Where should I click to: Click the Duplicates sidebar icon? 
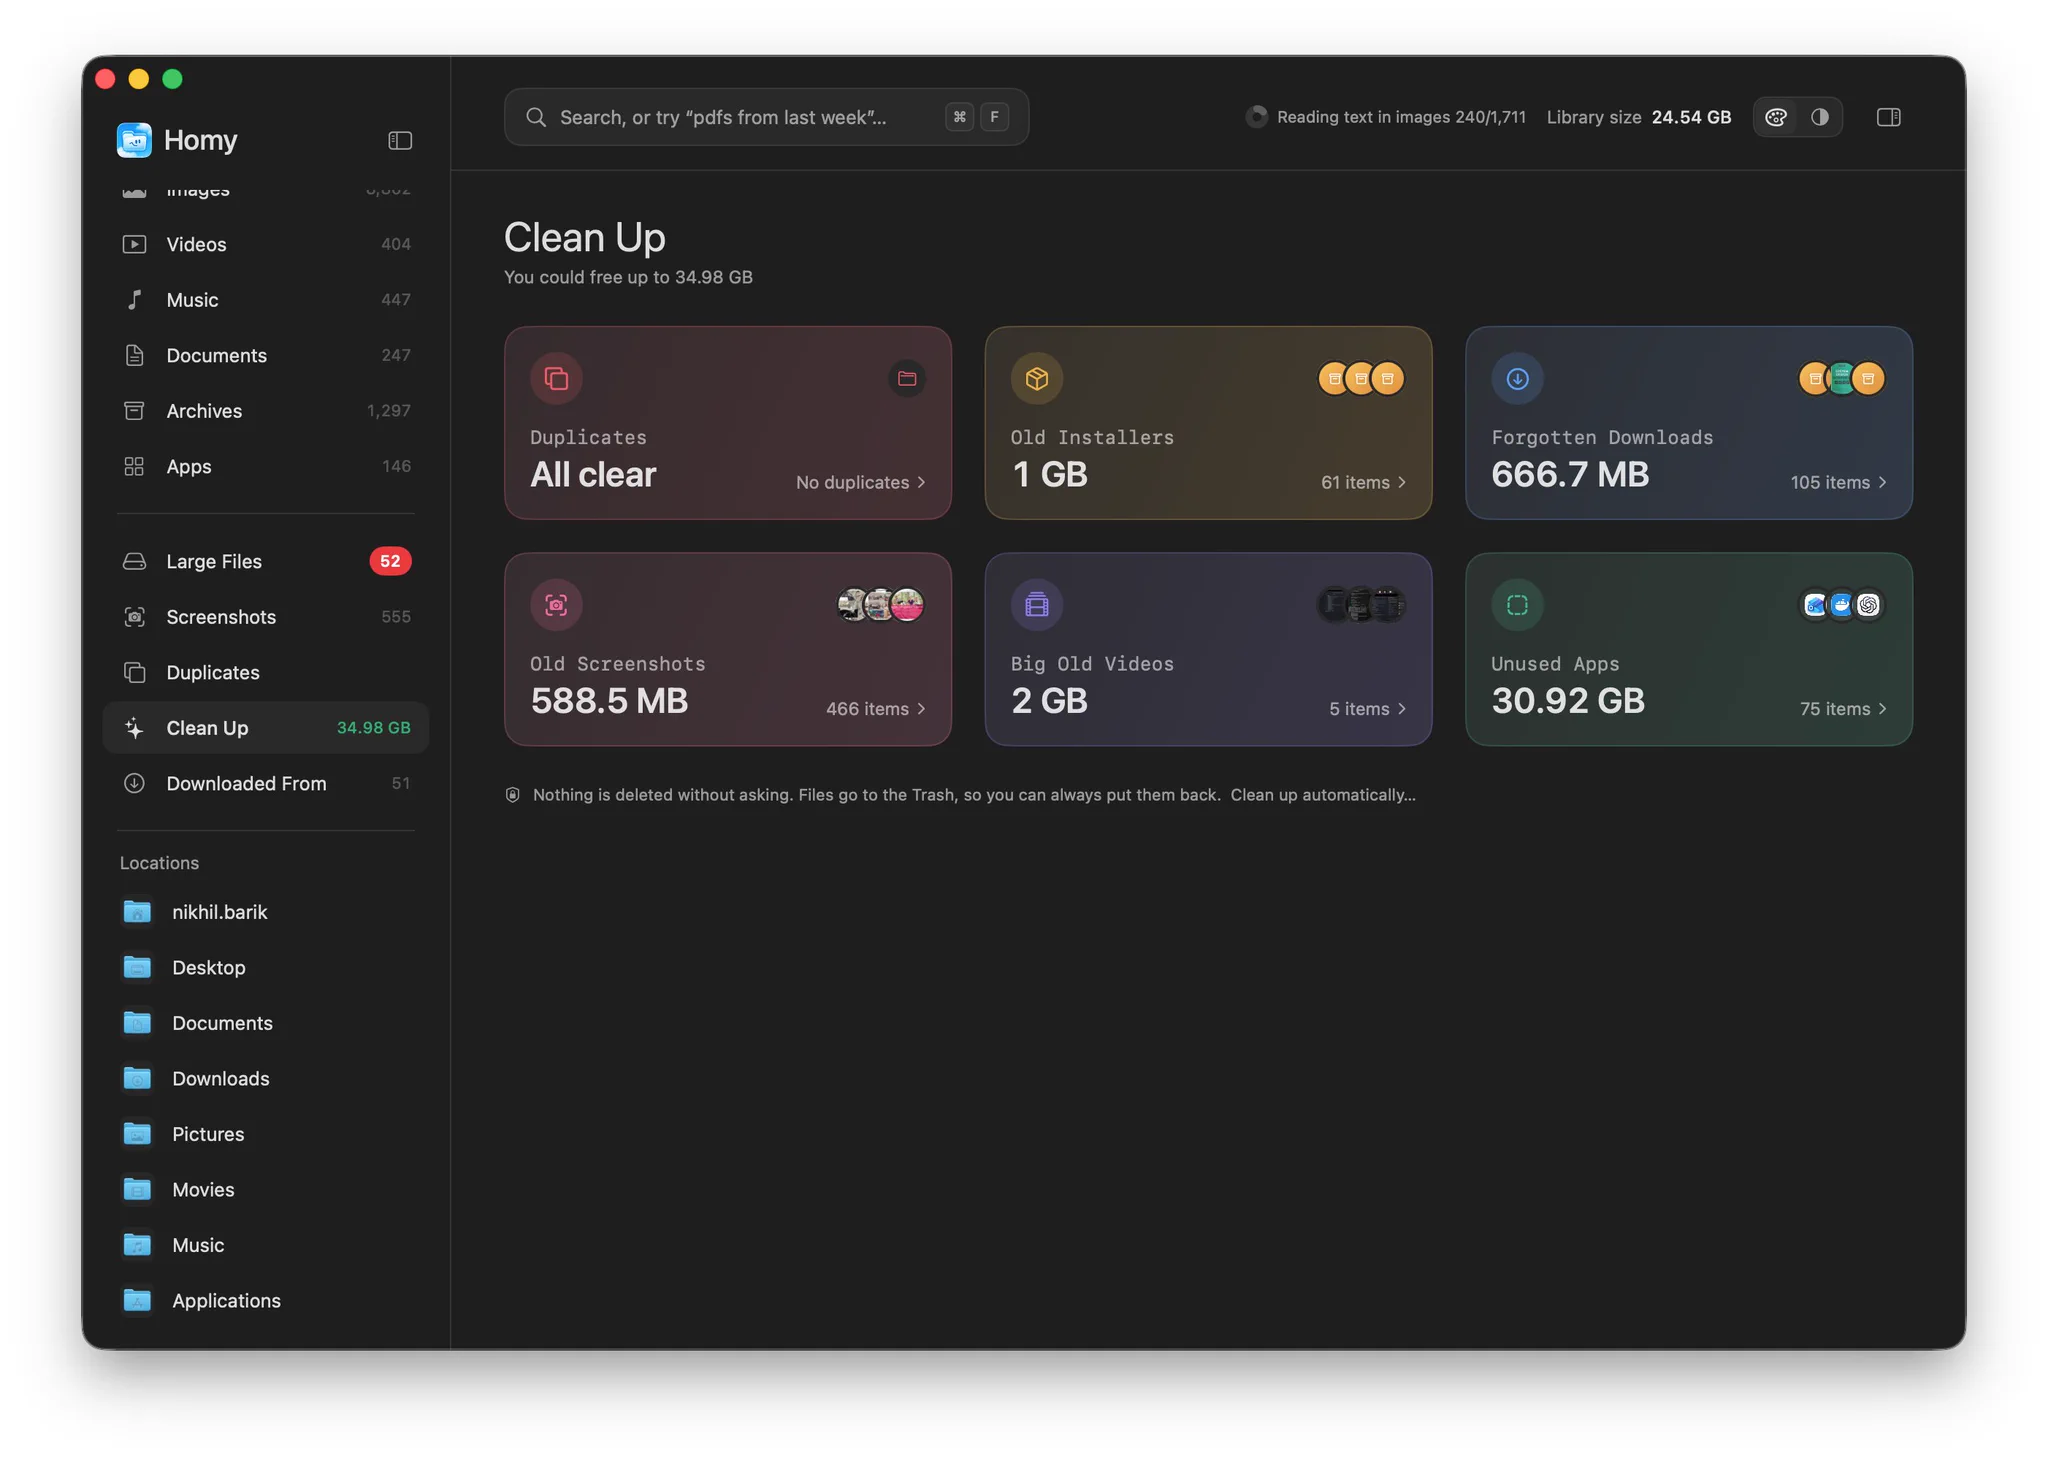pyautogui.click(x=134, y=672)
